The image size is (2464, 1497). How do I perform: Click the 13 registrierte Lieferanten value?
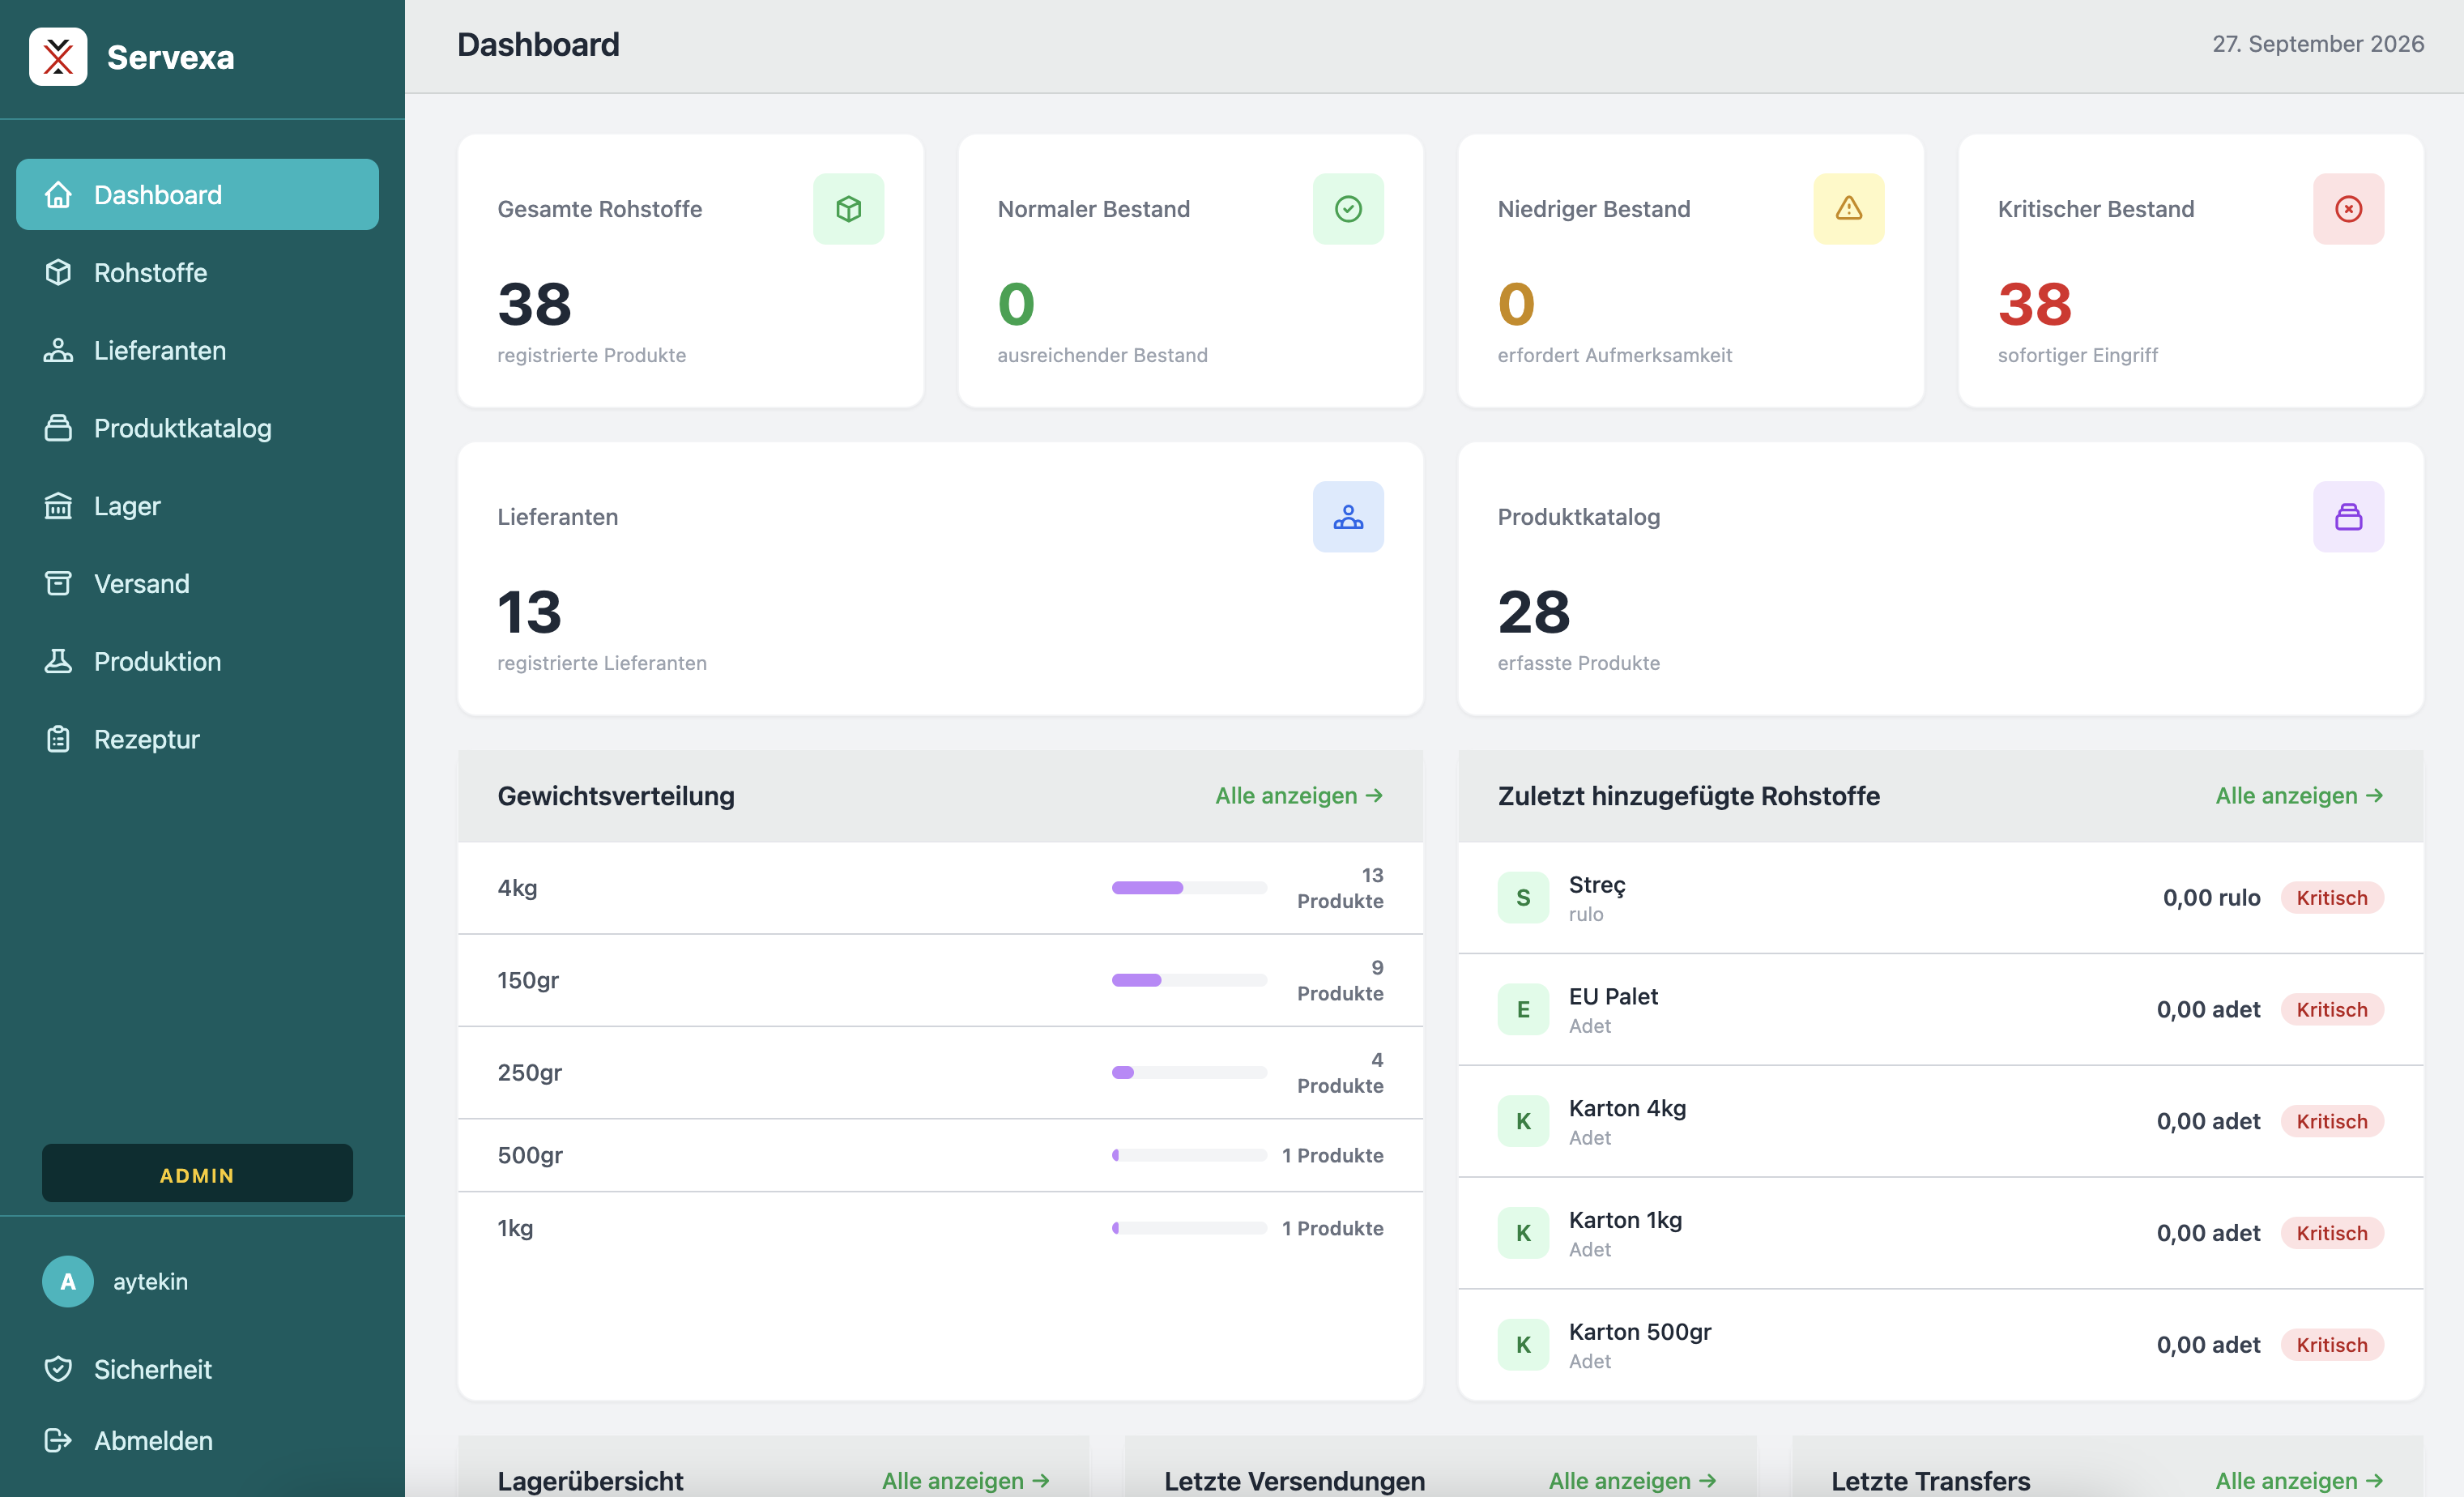530,612
